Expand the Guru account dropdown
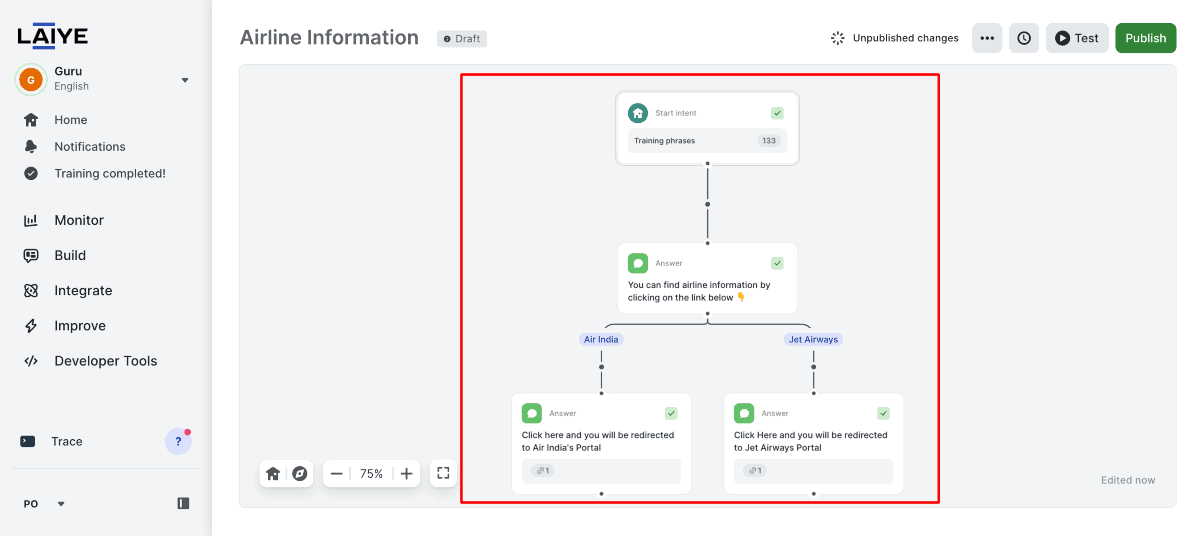This screenshot has width=1200, height=536. [x=185, y=80]
